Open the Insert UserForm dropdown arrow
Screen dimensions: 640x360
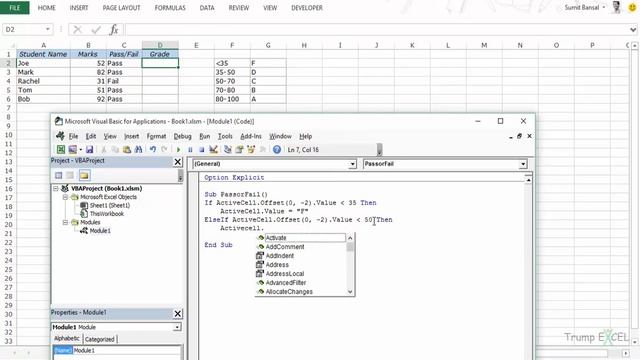[80, 150]
